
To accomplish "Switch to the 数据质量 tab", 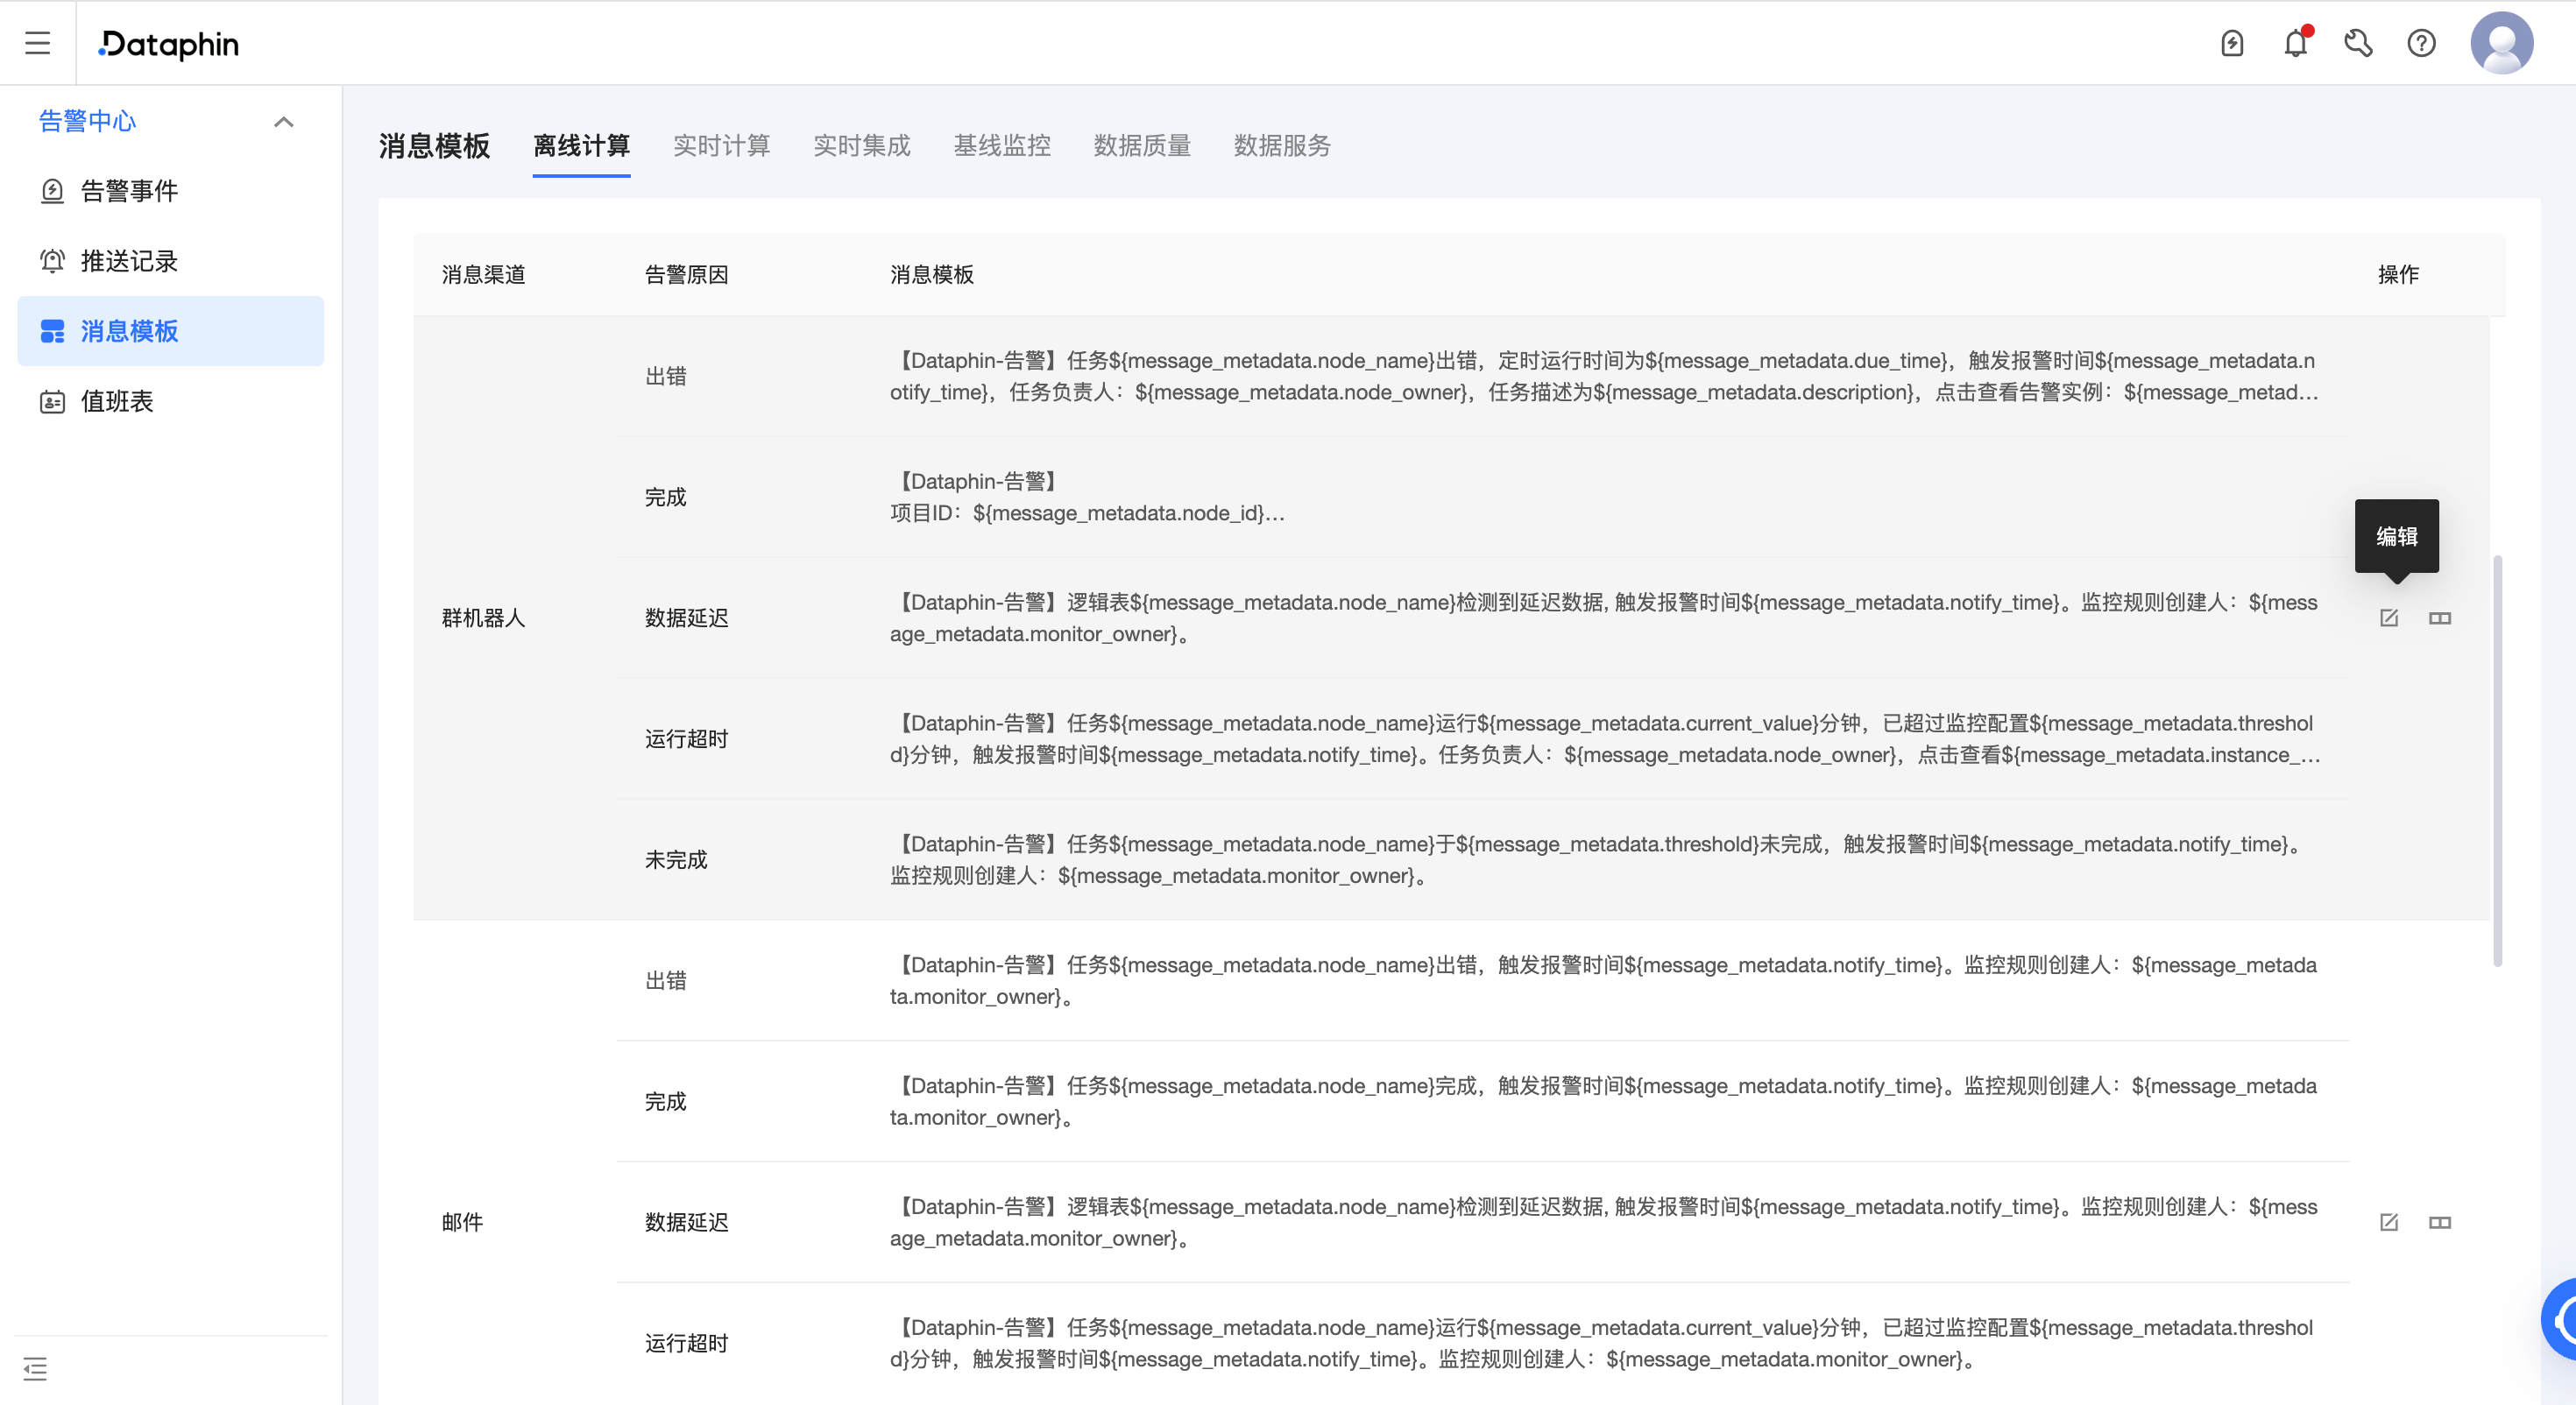I will pos(1142,146).
